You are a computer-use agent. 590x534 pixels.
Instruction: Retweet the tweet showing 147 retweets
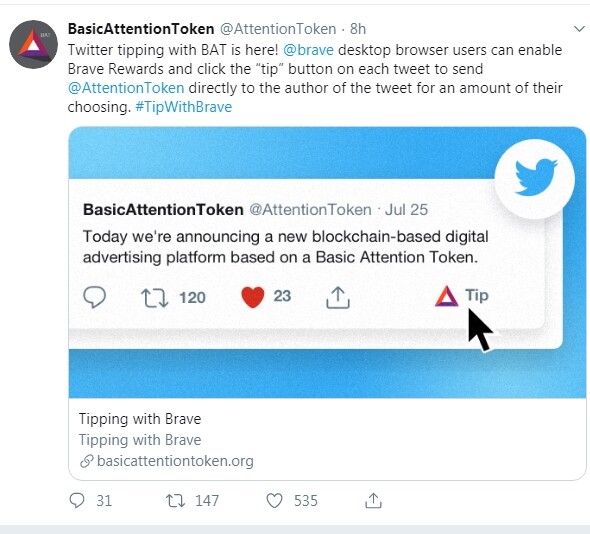[175, 501]
